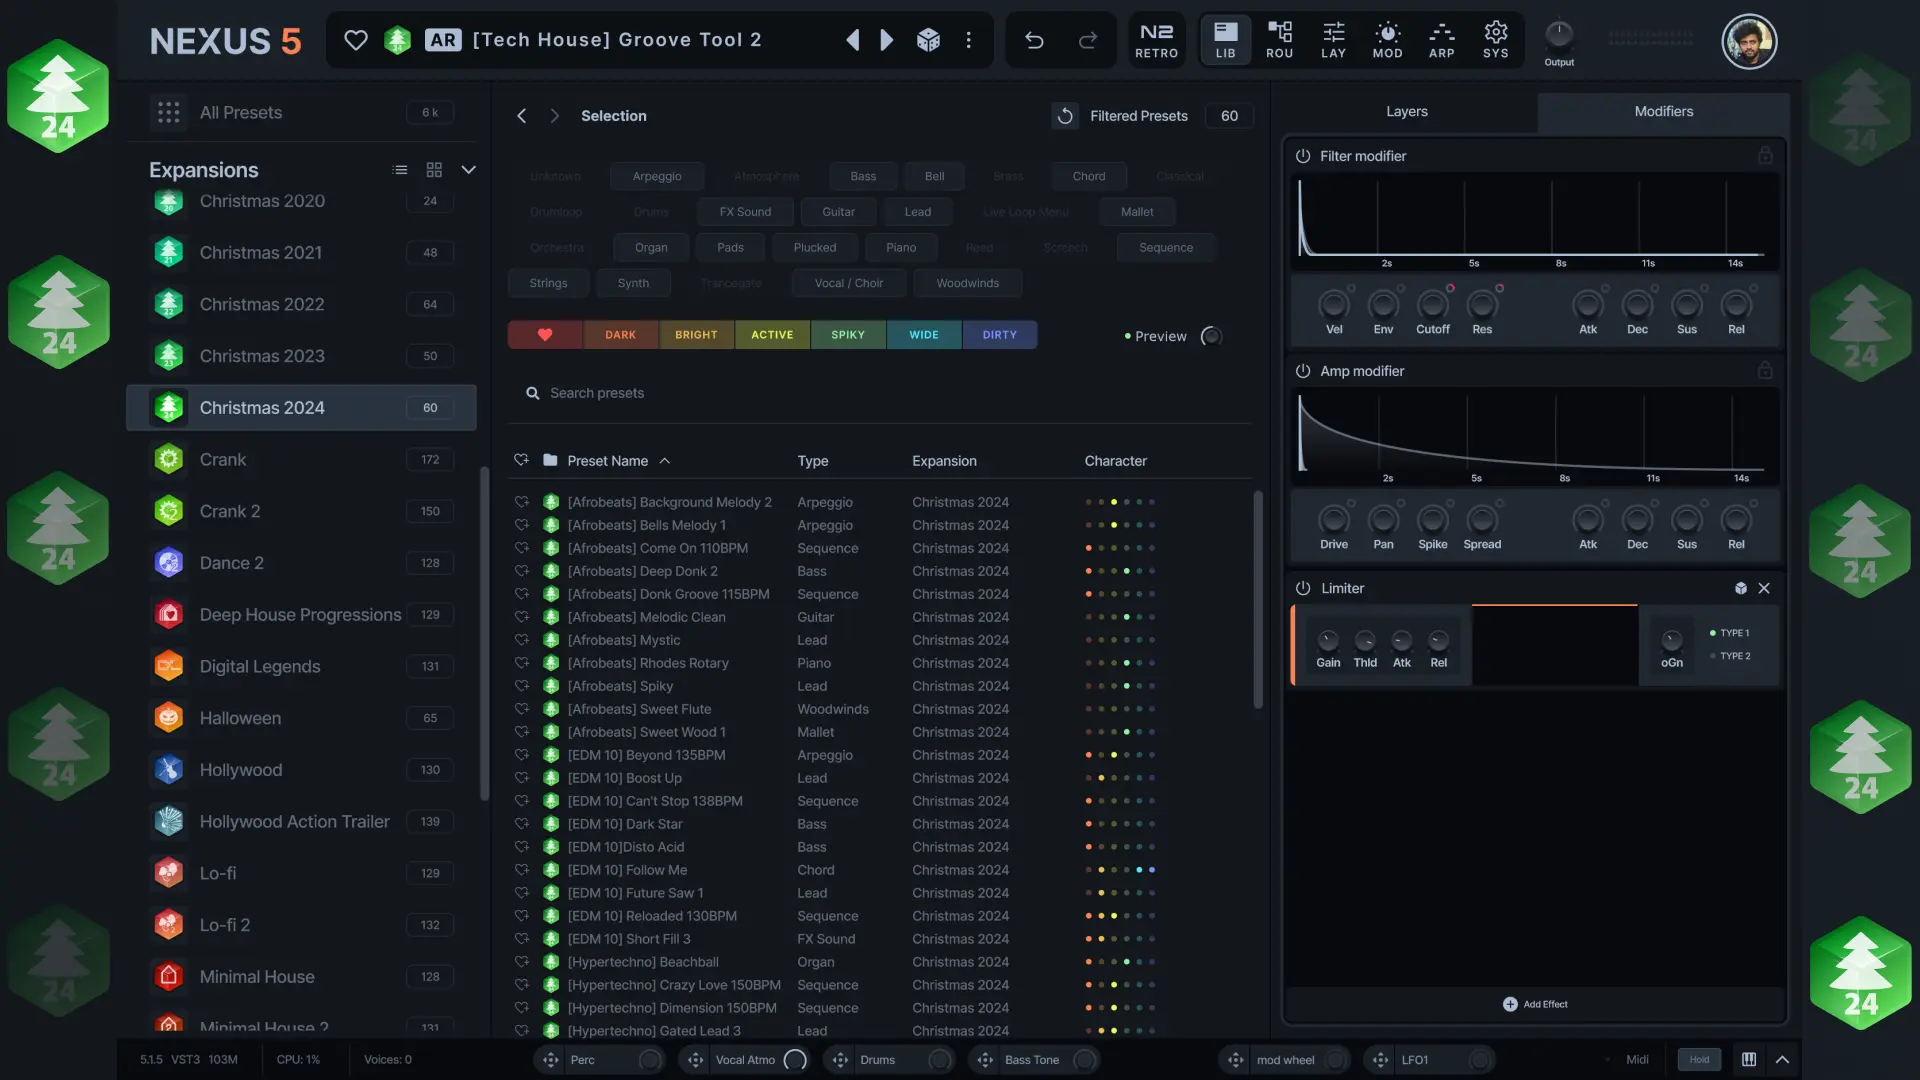Switch to the Layers tab
Viewport: 1920px width, 1080px height.
coord(1406,112)
